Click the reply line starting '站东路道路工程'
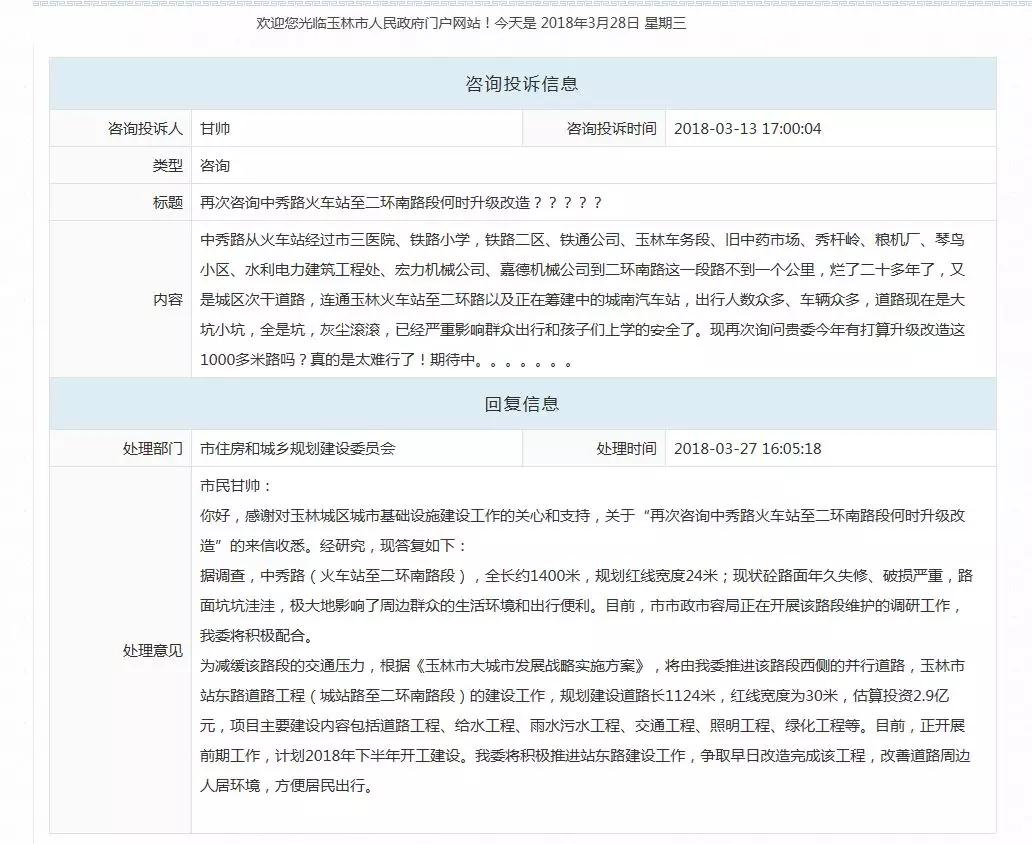 click(x=575, y=695)
